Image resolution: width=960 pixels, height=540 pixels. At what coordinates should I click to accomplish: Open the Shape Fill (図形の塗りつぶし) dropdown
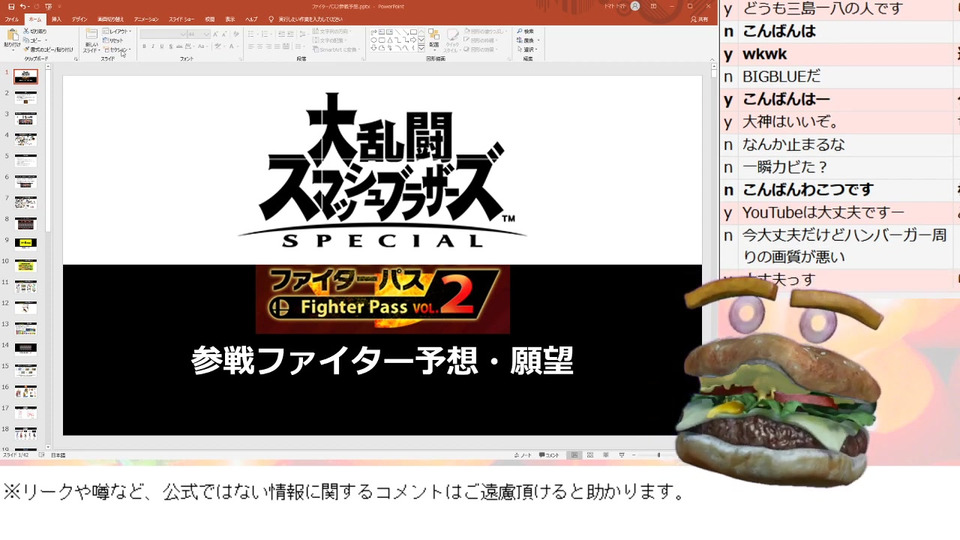(x=484, y=31)
